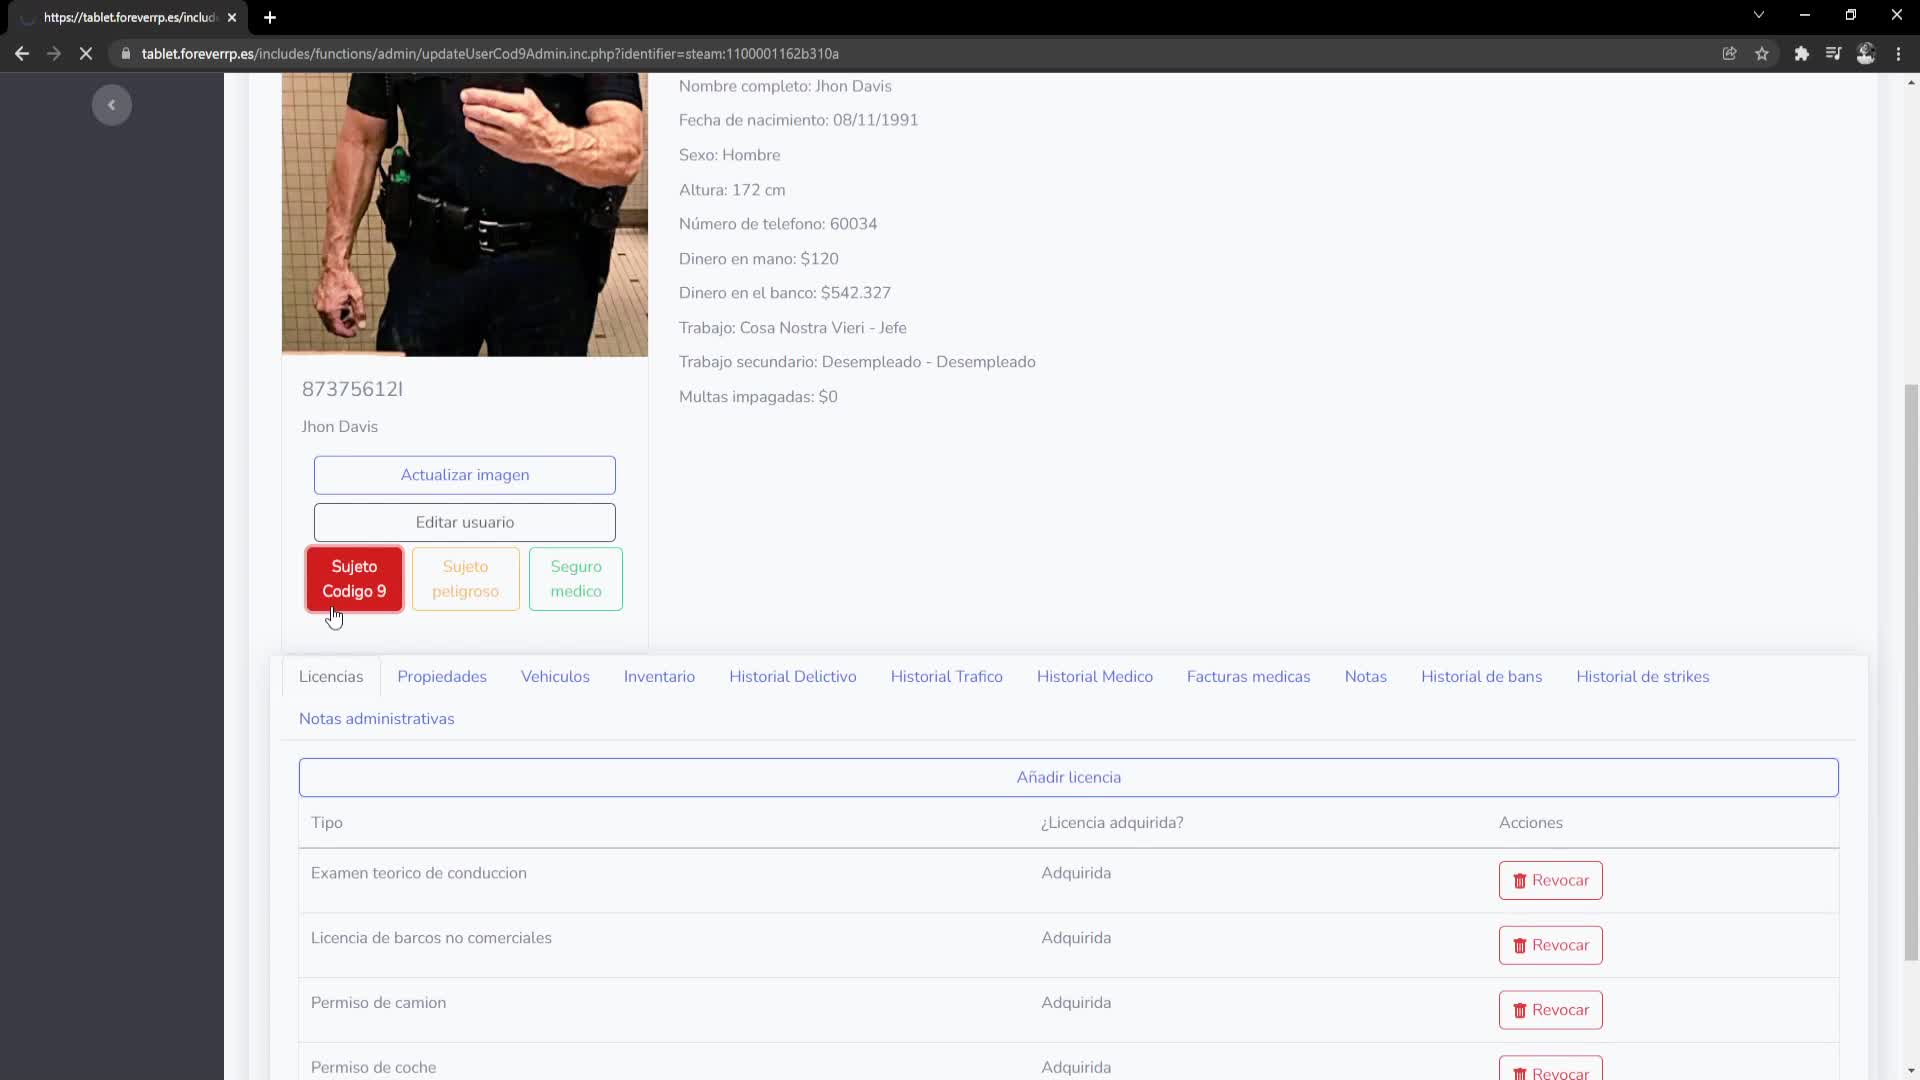Open the browser three-dot menu

click(x=1899, y=53)
